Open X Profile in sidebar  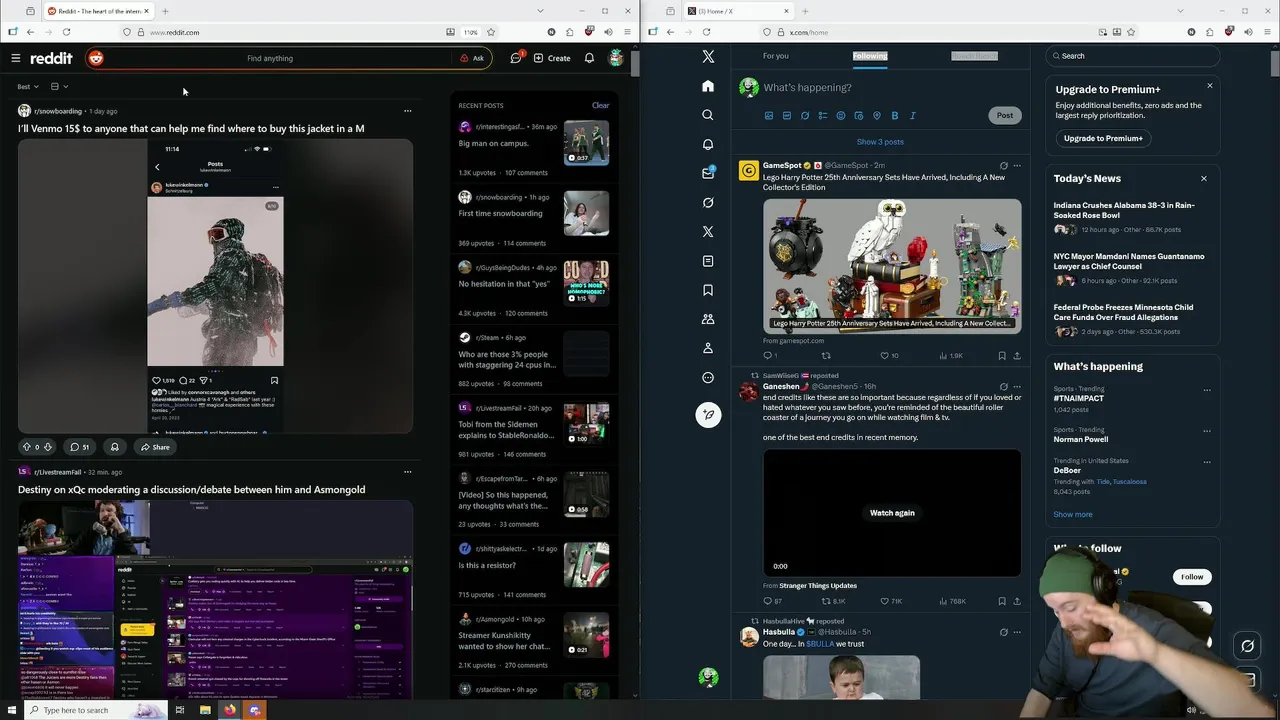pyautogui.click(x=708, y=348)
